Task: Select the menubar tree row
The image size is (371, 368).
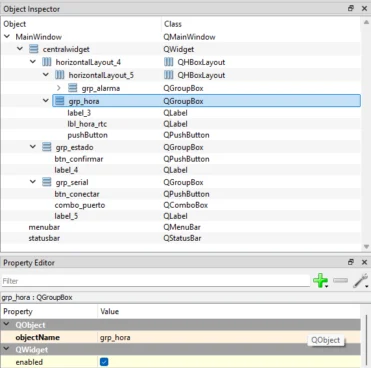Action: click(x=181, y=227)
